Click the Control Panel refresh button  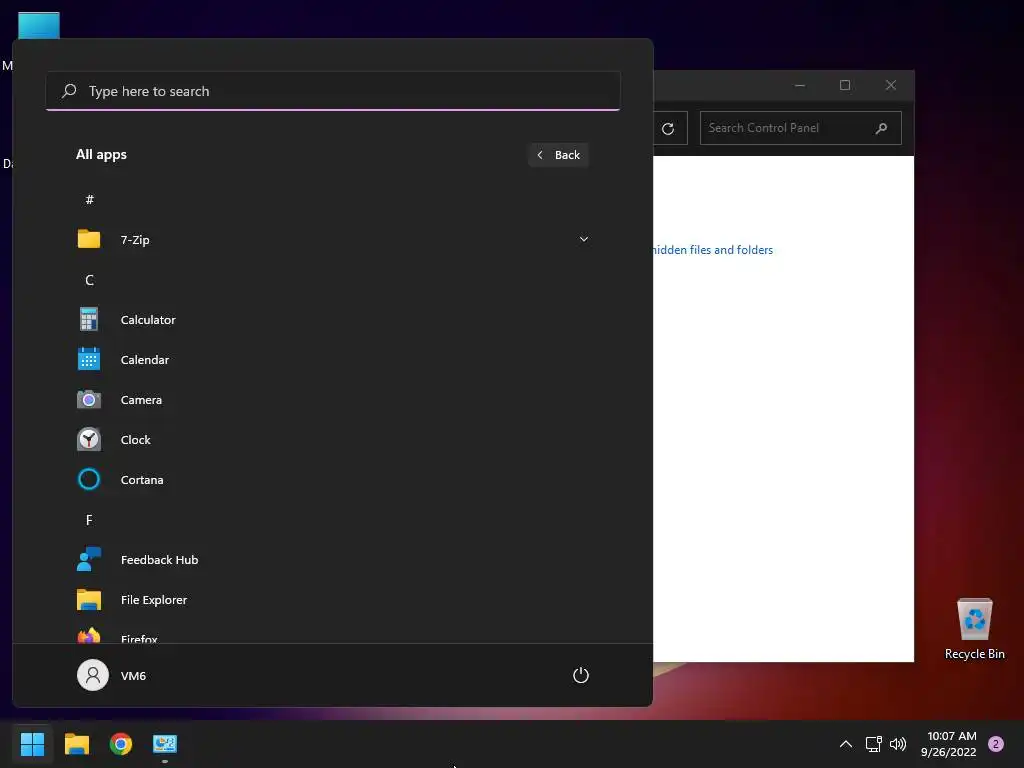click(x=668, y=129)
